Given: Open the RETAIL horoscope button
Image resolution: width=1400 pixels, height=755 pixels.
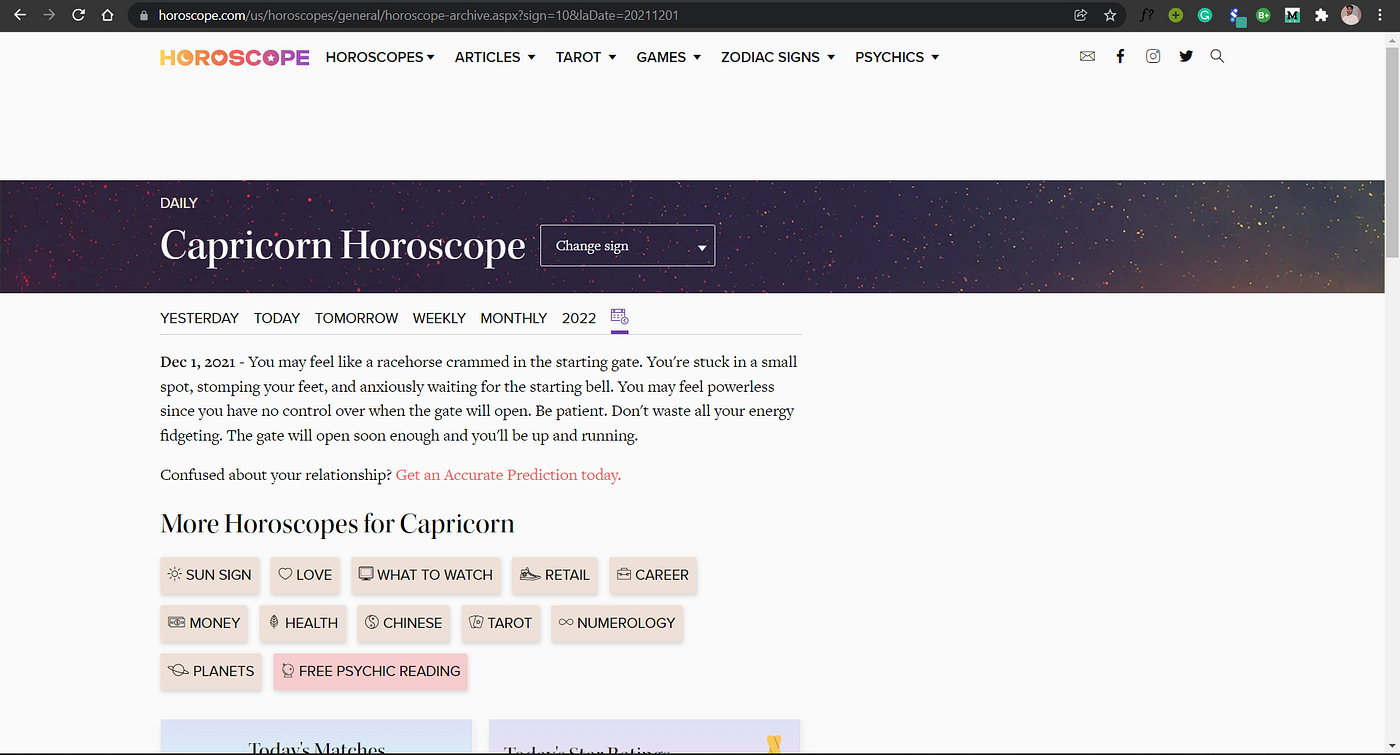Looking at the screenshot, I should (x=555, y=575).
